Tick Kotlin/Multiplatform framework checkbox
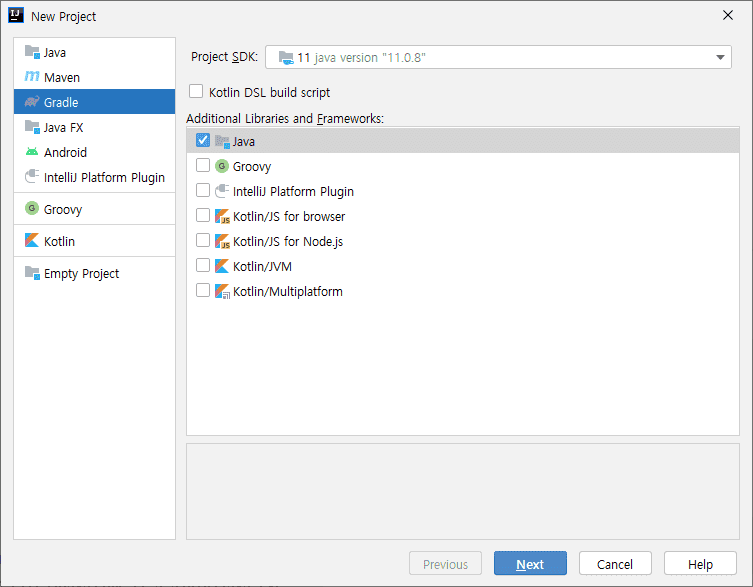This screenshot has height=587, width=753. tap(203, 291)
